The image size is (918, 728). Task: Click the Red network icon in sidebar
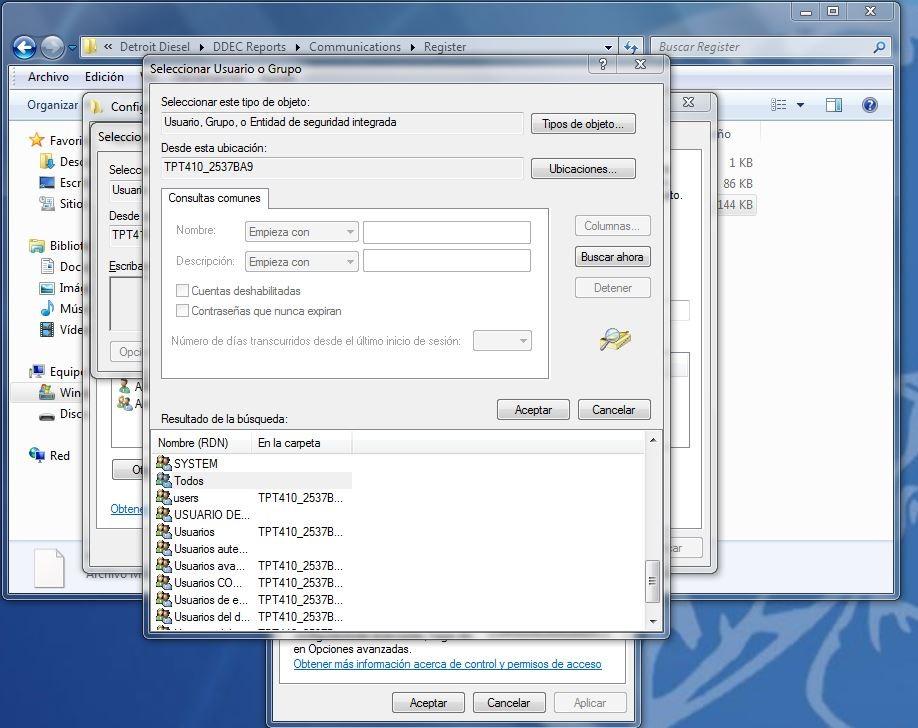point(36,455)
